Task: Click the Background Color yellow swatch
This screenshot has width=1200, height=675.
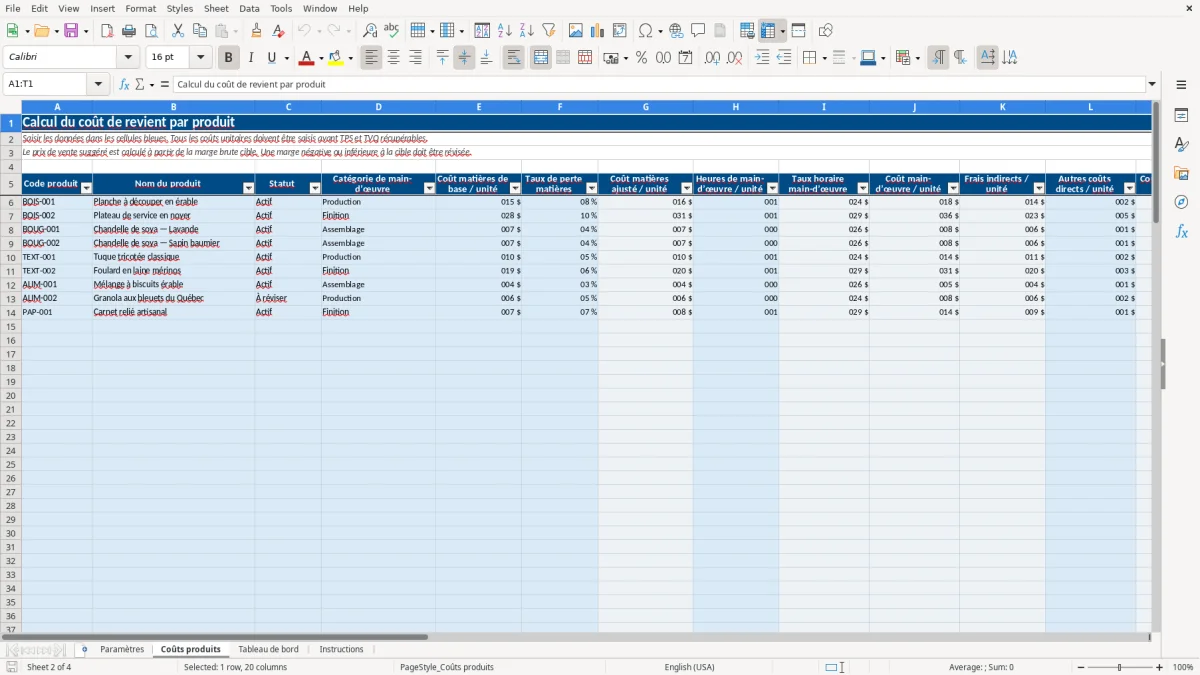Action: pos(335,58)
